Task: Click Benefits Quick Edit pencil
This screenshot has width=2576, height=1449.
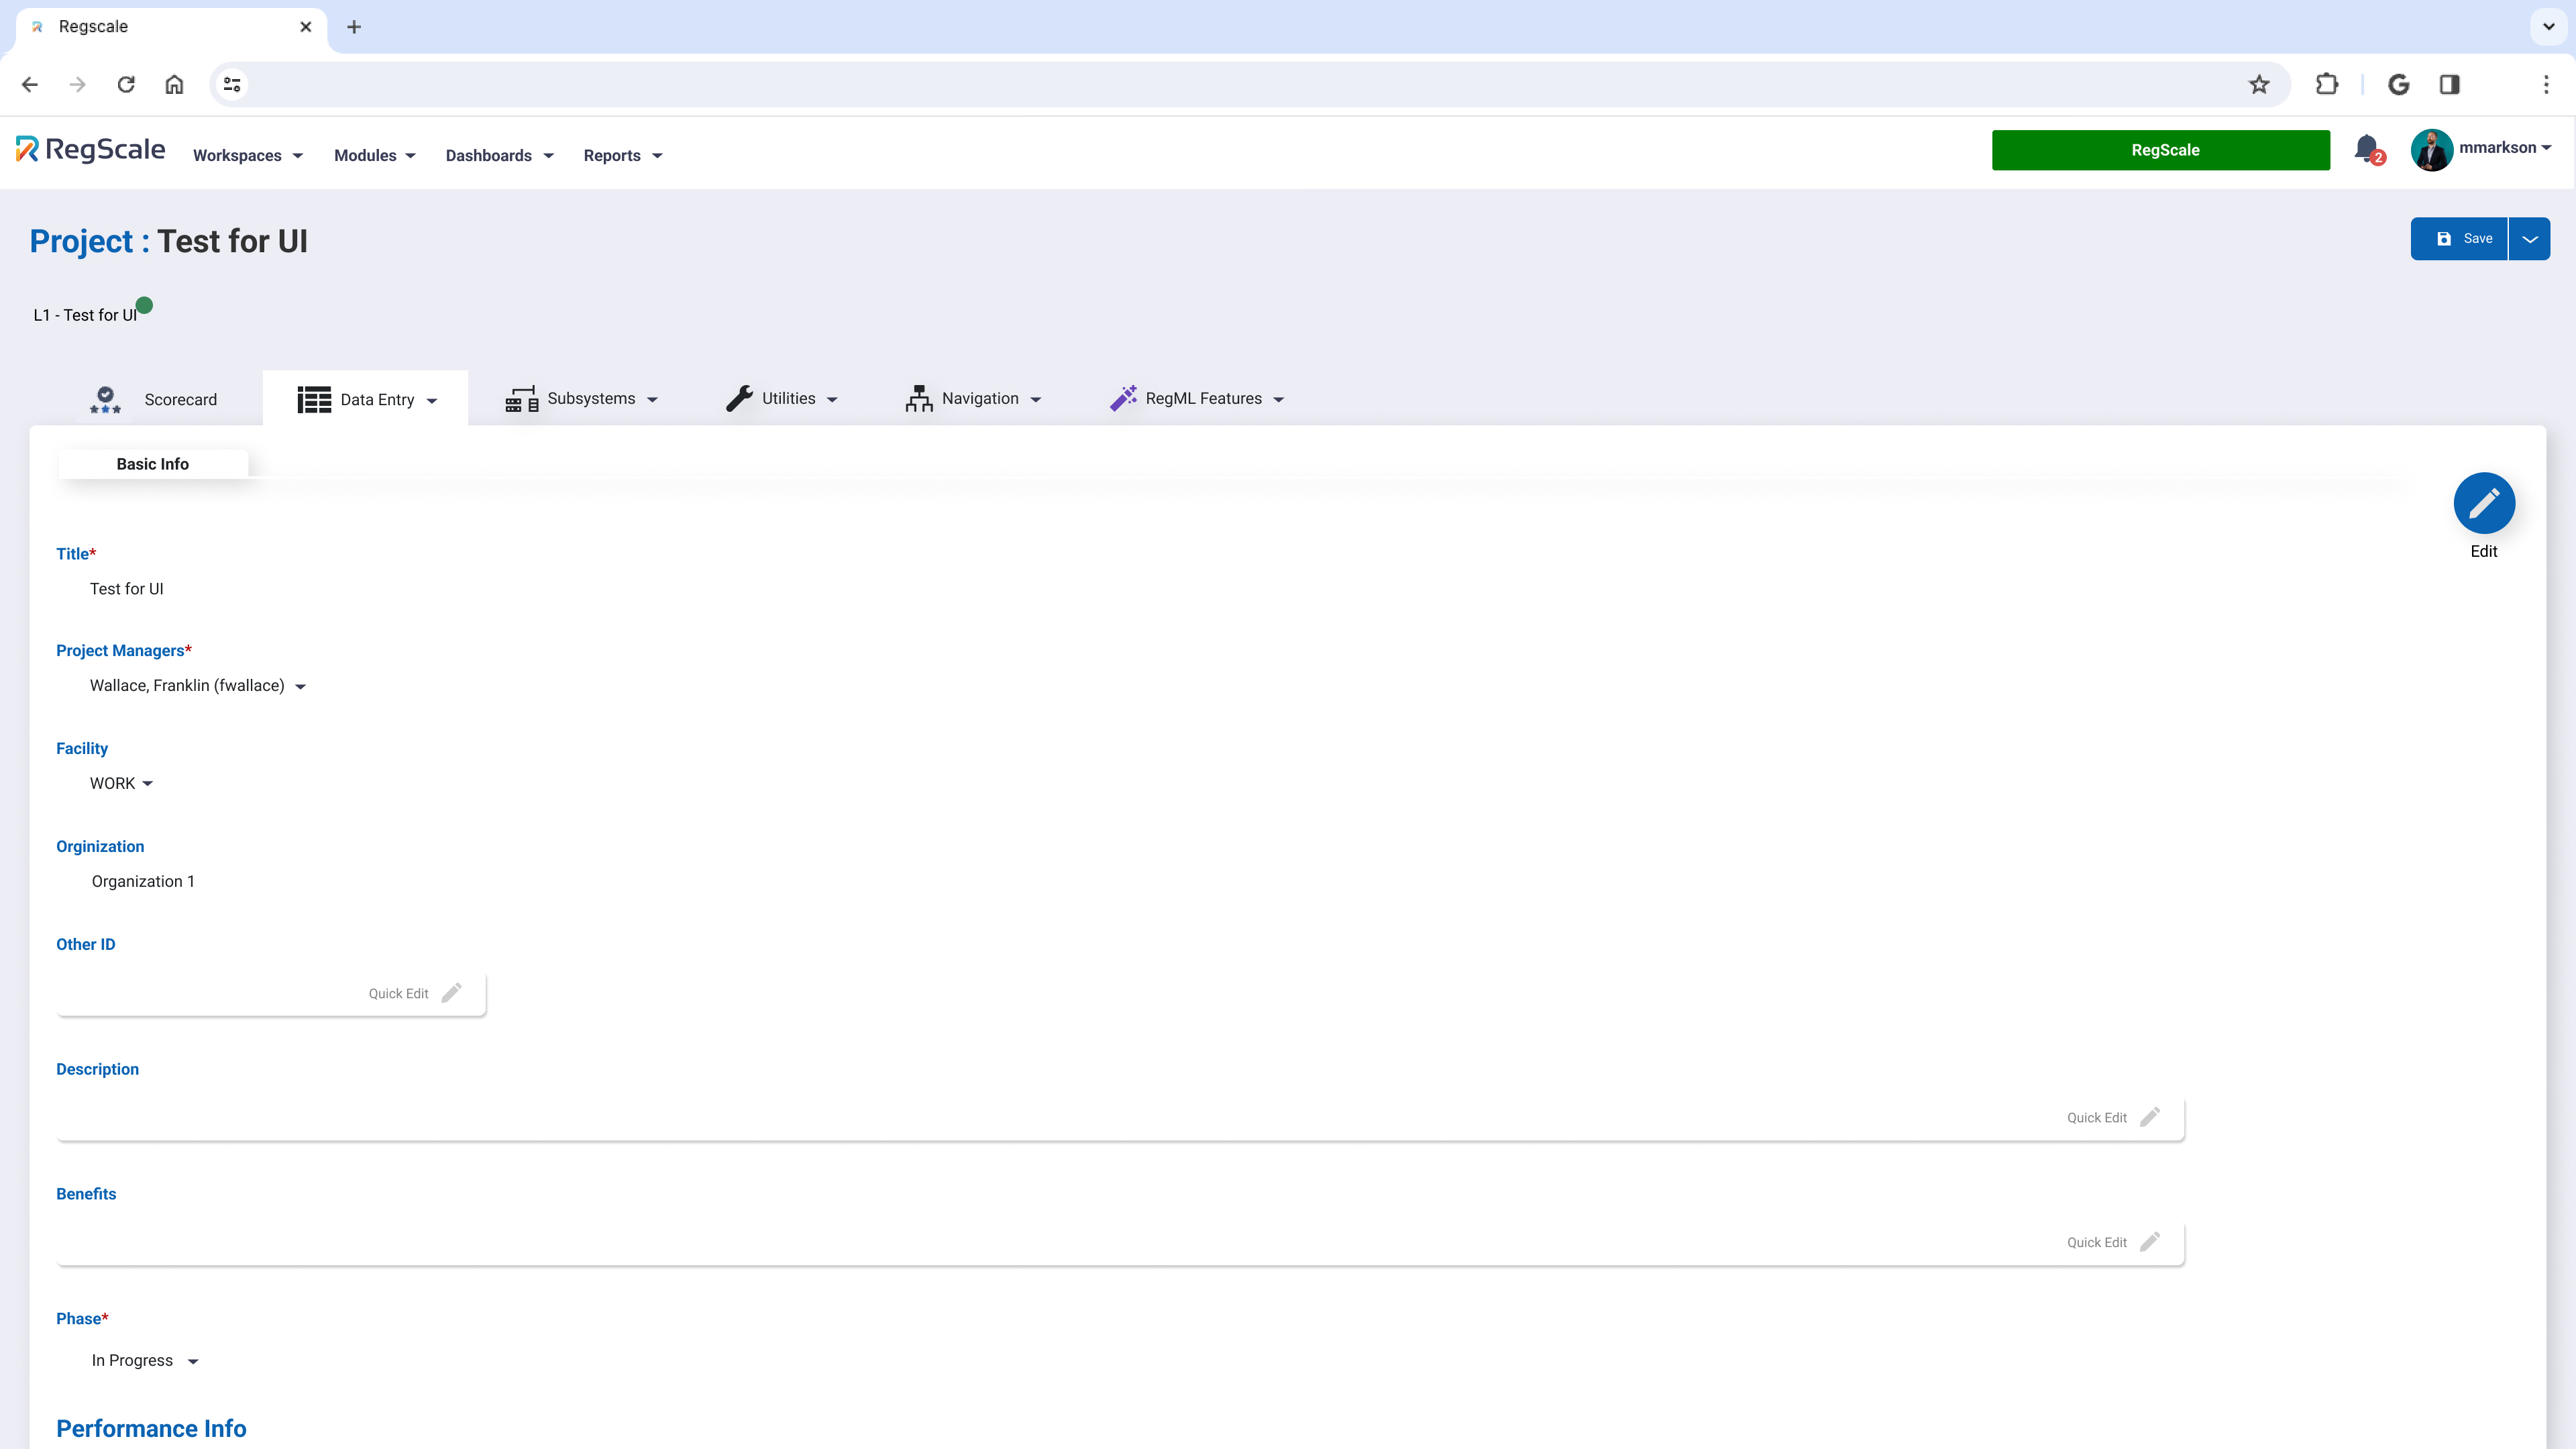Action: tap(2150, 1242)
